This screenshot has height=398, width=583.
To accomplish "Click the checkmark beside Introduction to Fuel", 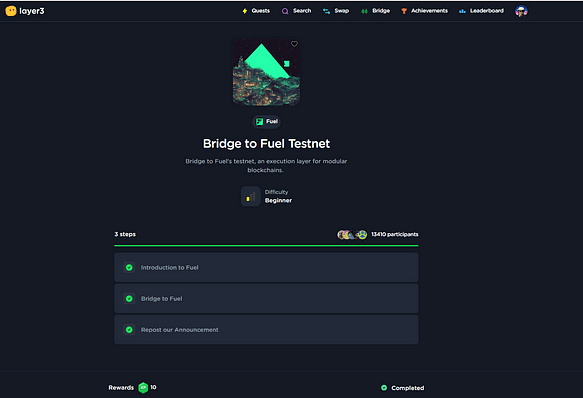I will pos(129,267).
